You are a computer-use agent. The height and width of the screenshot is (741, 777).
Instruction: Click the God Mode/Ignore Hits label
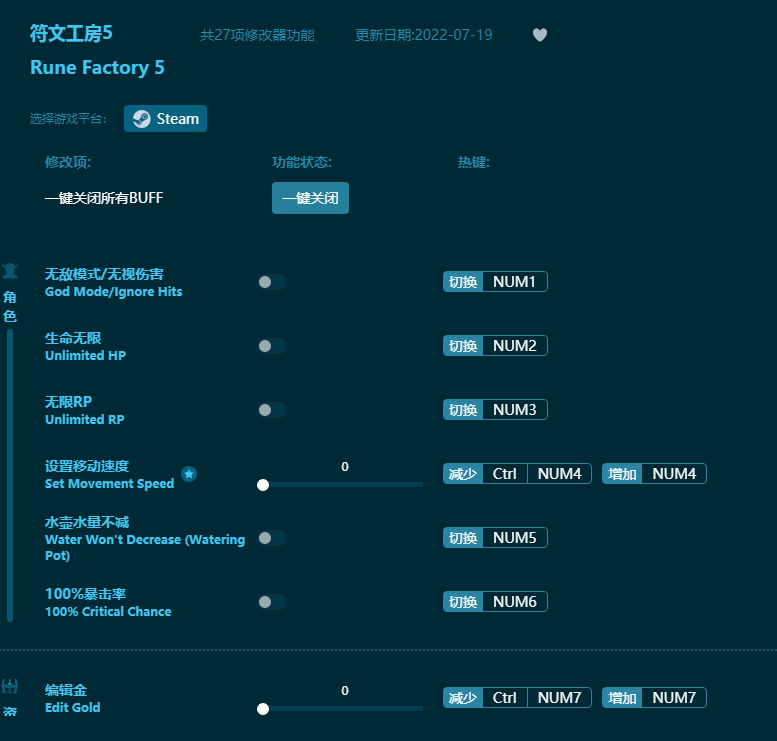113,291
